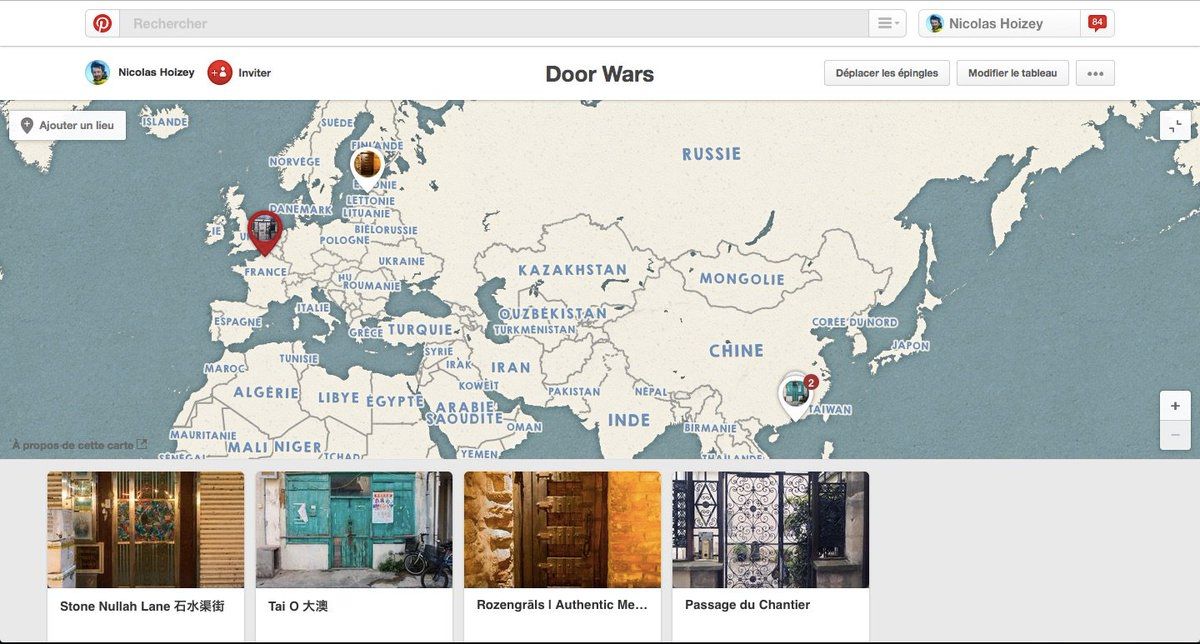Click the Ajouter un lieu button
Viewport: 1200px width, 644px height.
(x=67, y=125)
